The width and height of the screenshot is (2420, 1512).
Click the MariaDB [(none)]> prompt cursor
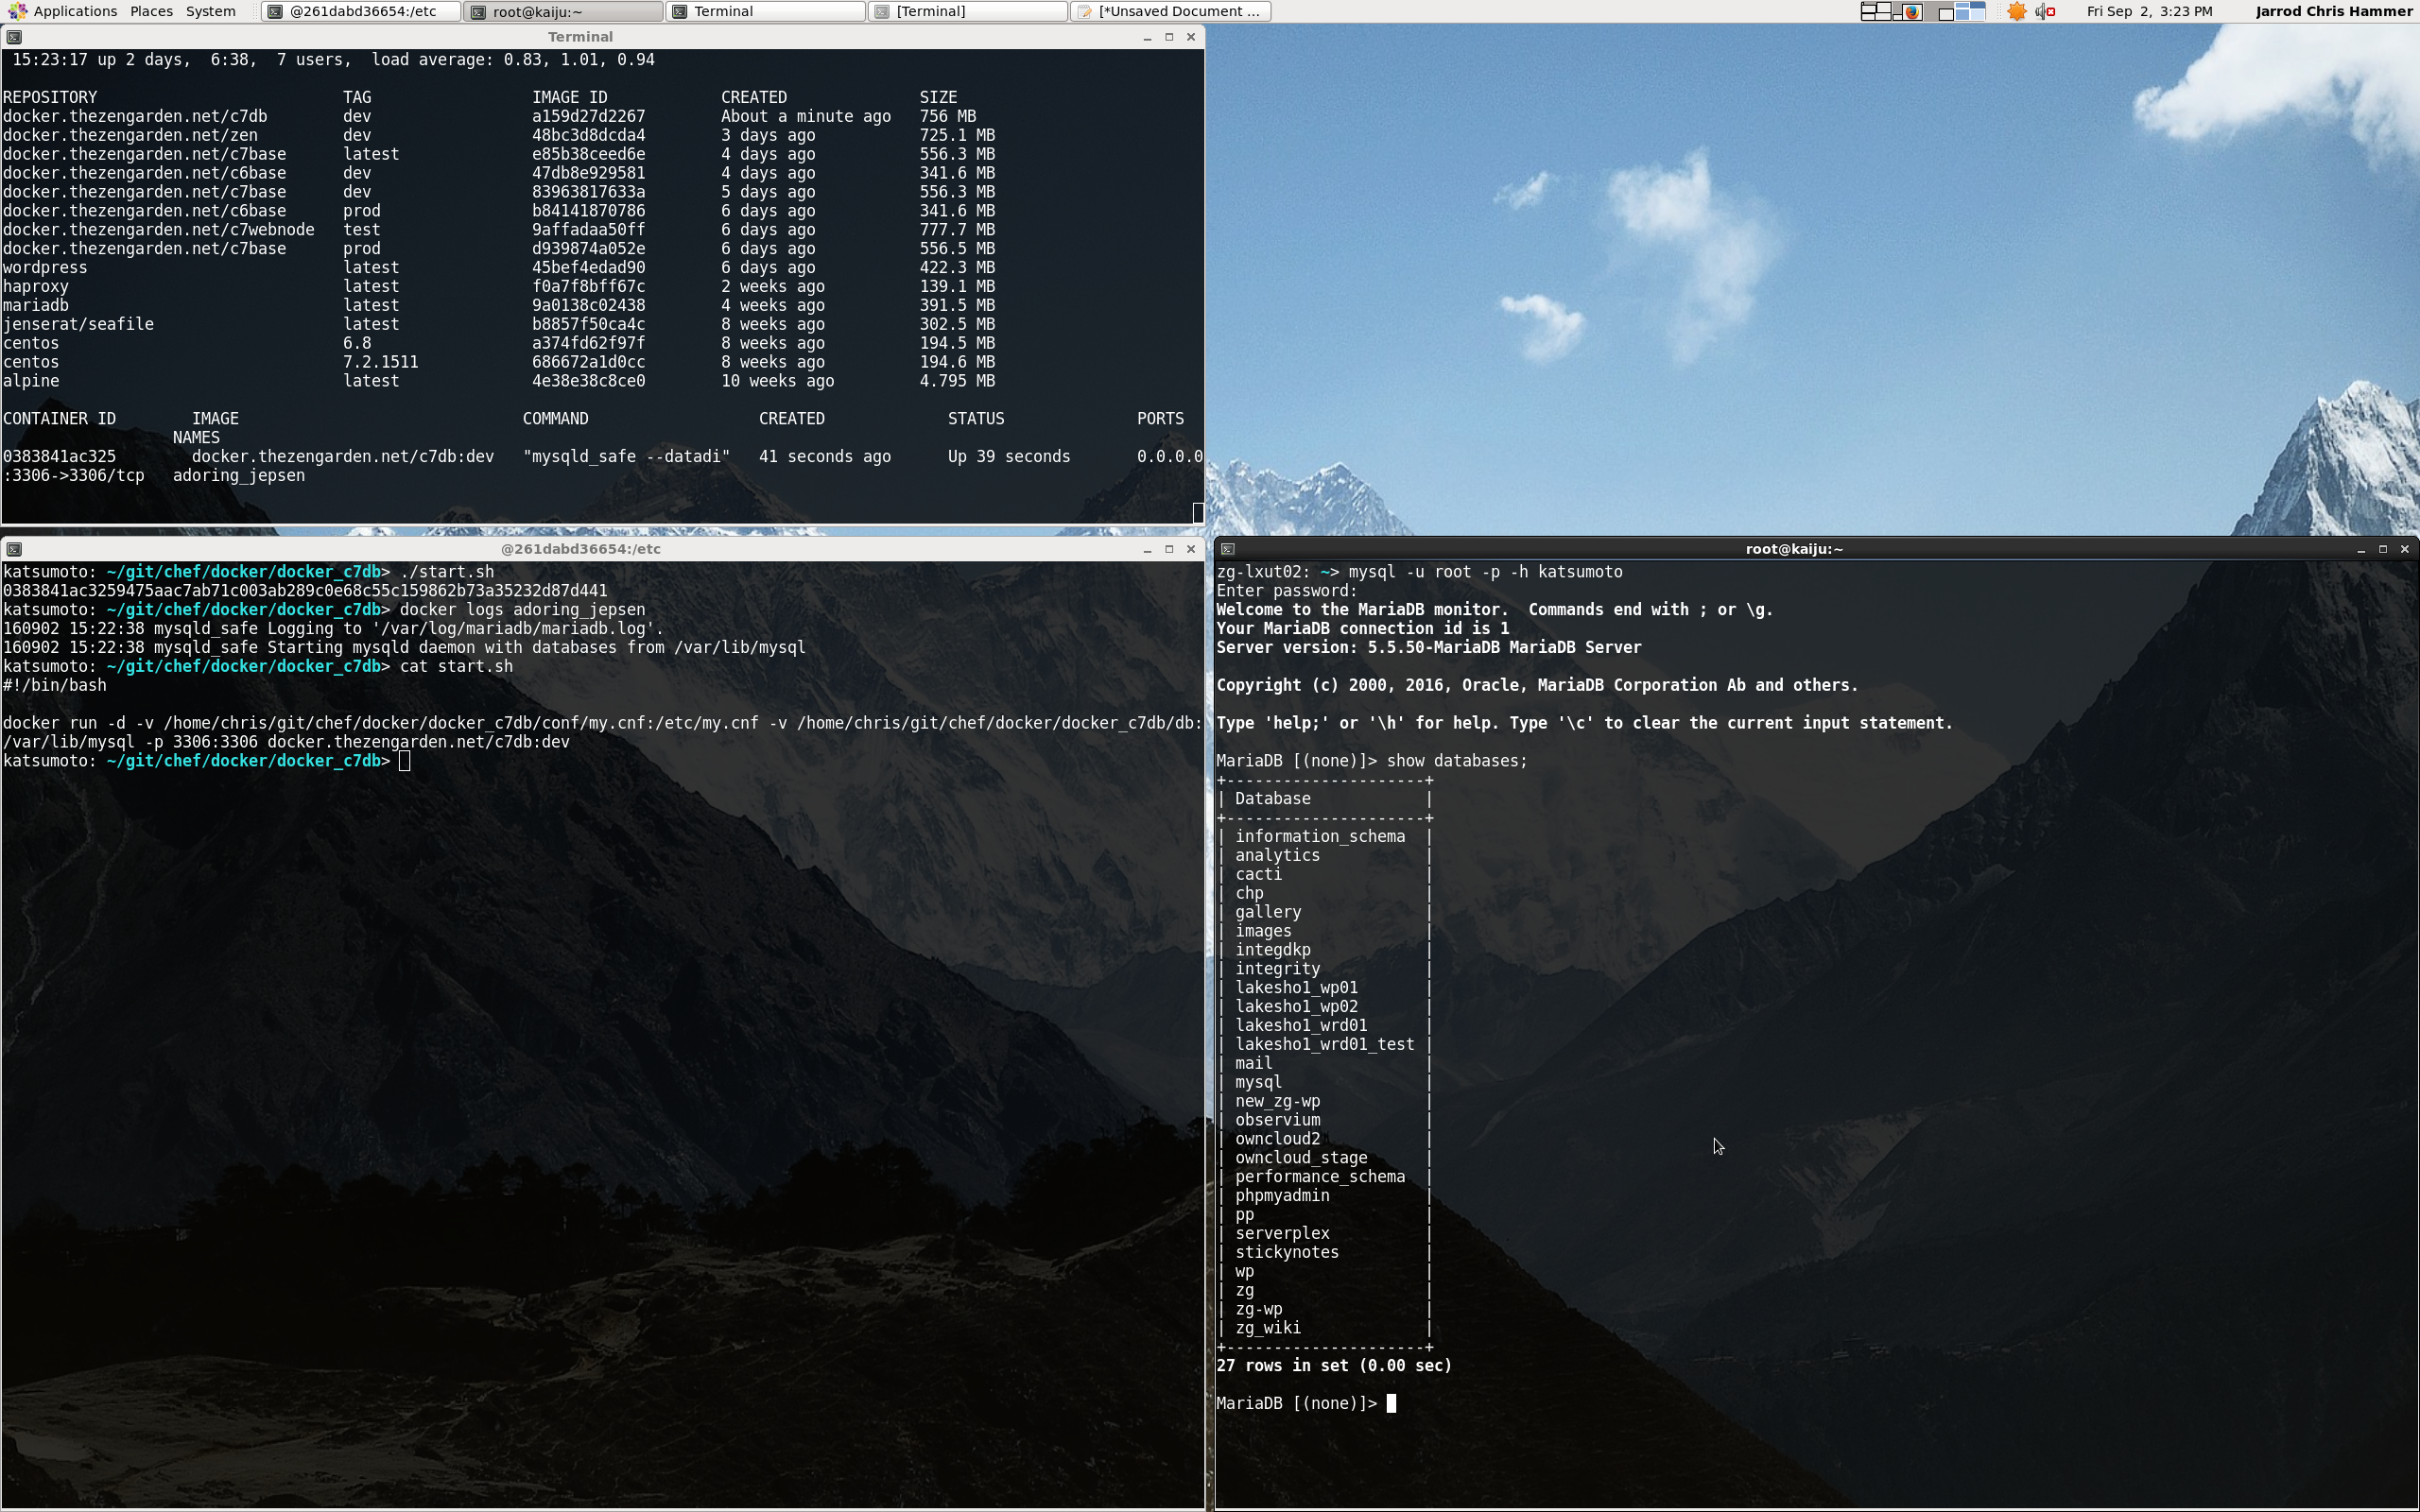(1391, 1404)
